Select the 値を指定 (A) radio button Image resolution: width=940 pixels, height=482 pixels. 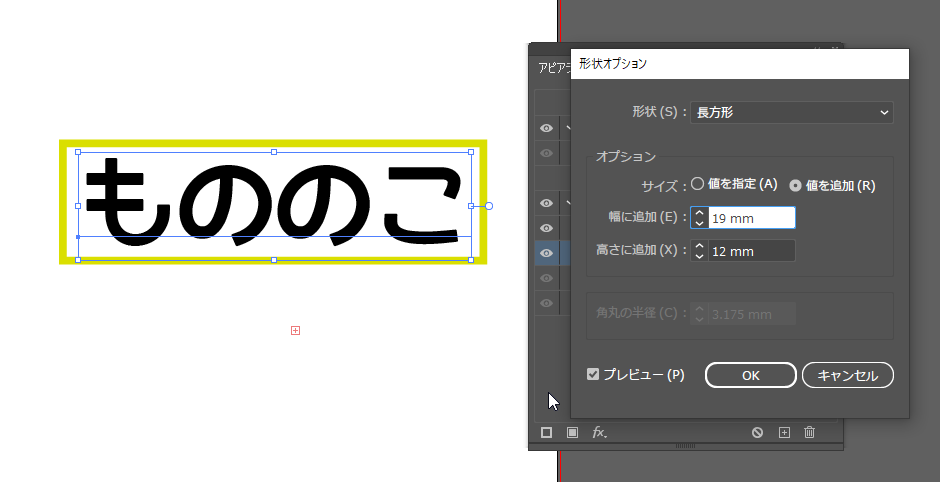(x=698, y=184)
